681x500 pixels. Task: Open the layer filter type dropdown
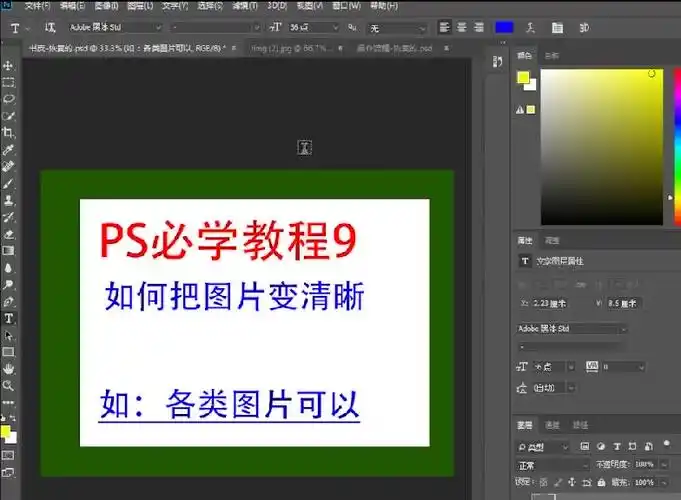tap(542, 447)
